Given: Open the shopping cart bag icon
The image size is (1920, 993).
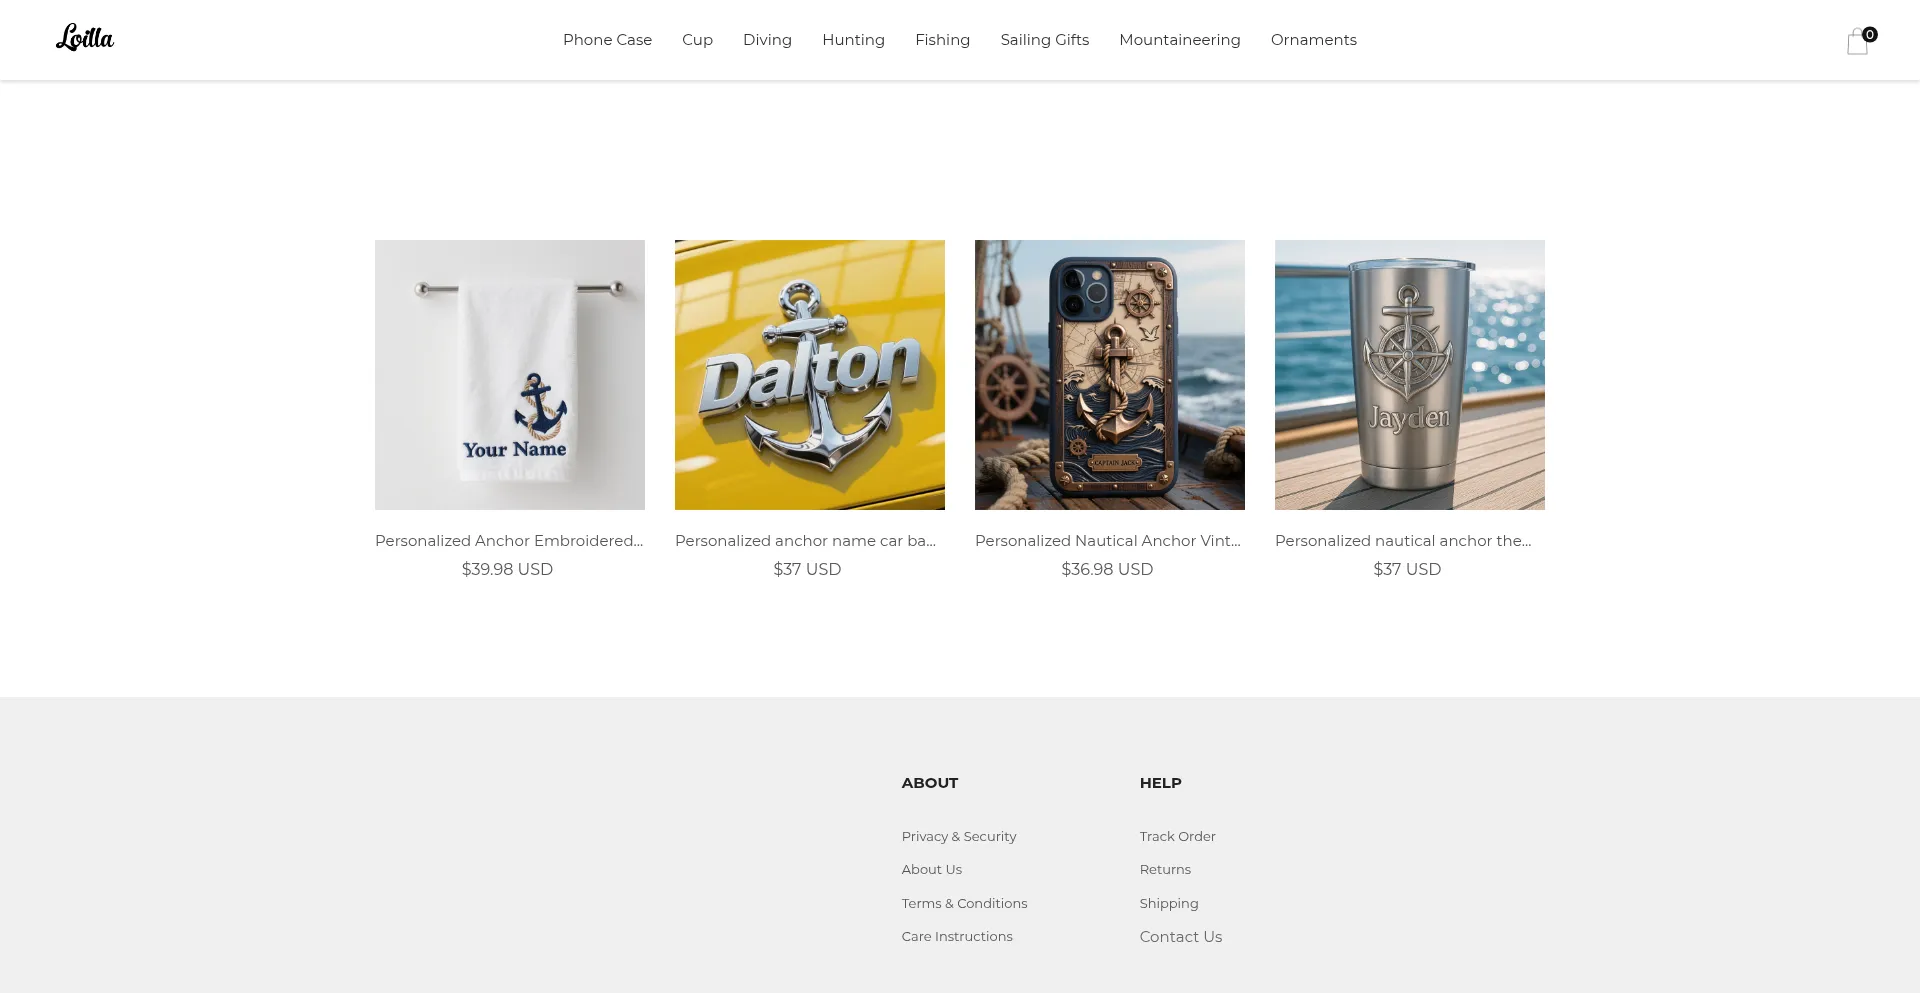Looking at the screenshot, I should (1858, 41).
